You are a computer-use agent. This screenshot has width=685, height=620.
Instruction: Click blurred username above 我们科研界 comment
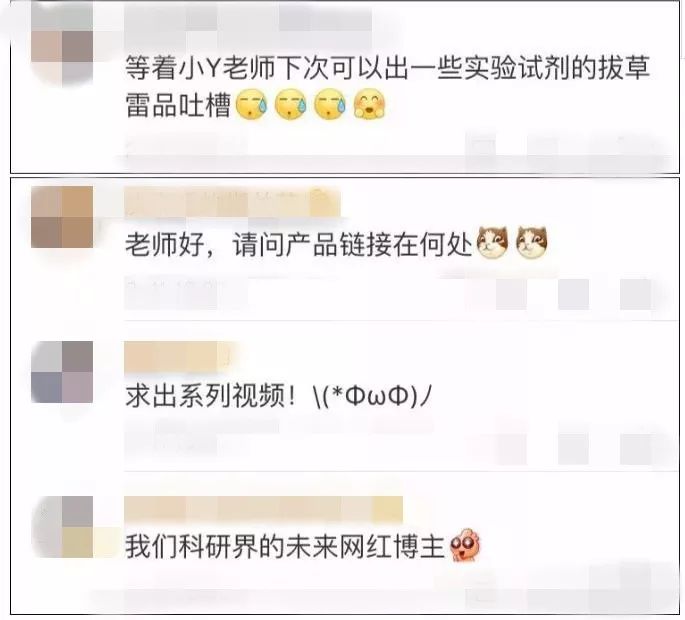[x=263, y=509]
